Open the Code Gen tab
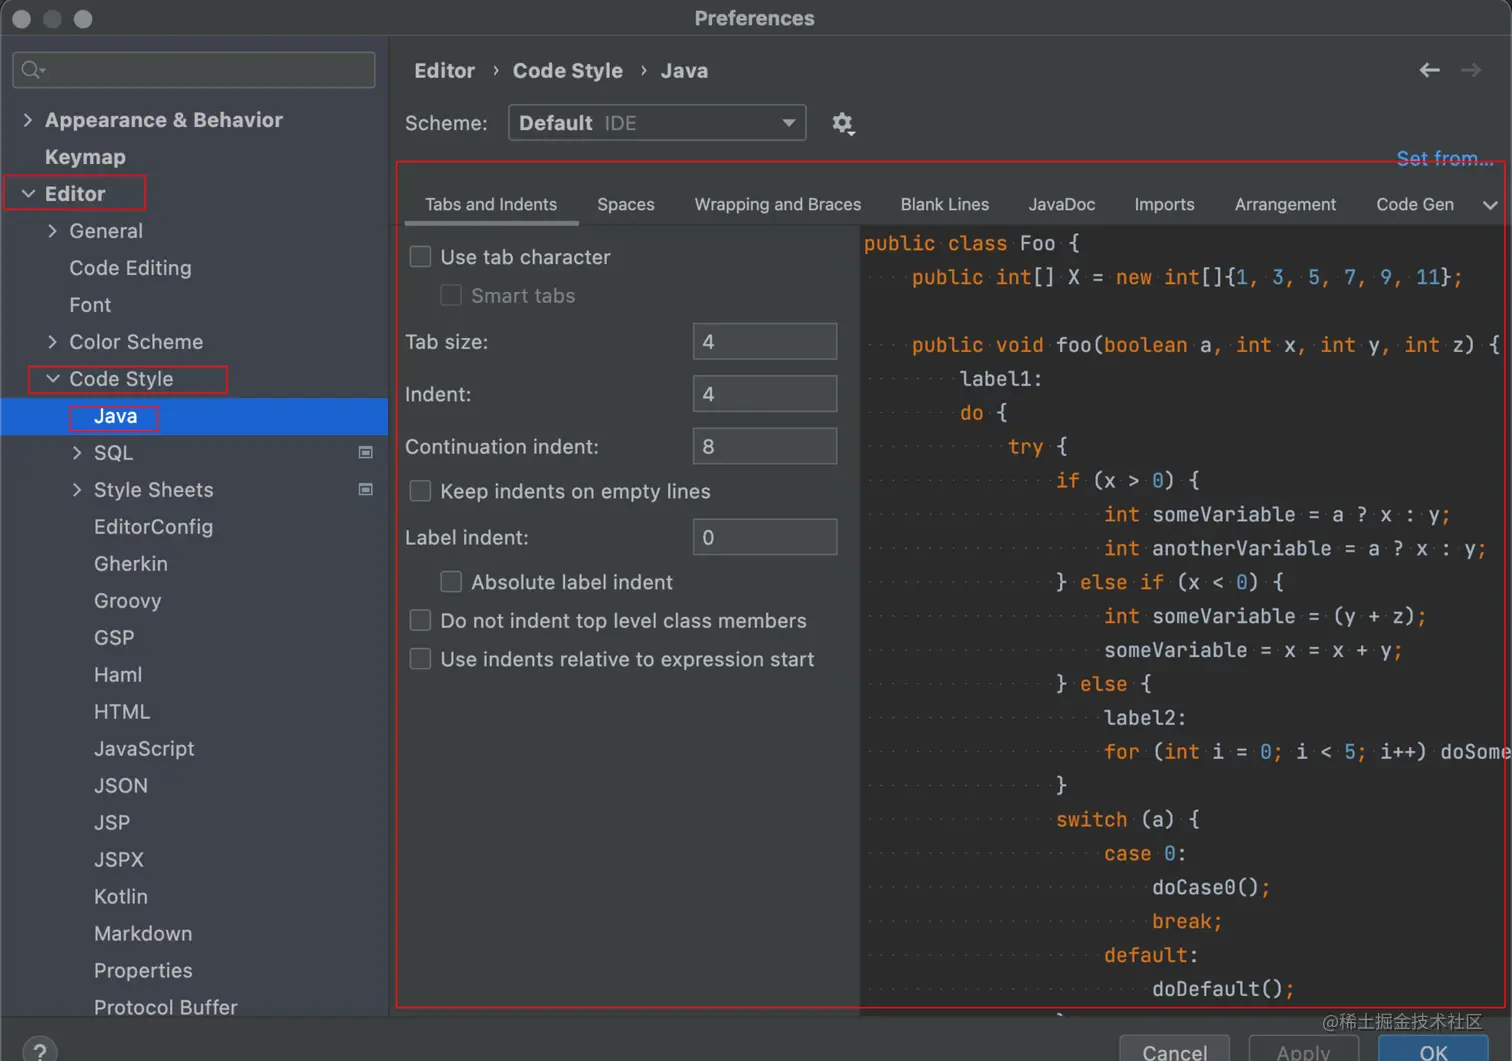1512x1061 pixels. coord(1415,204)
